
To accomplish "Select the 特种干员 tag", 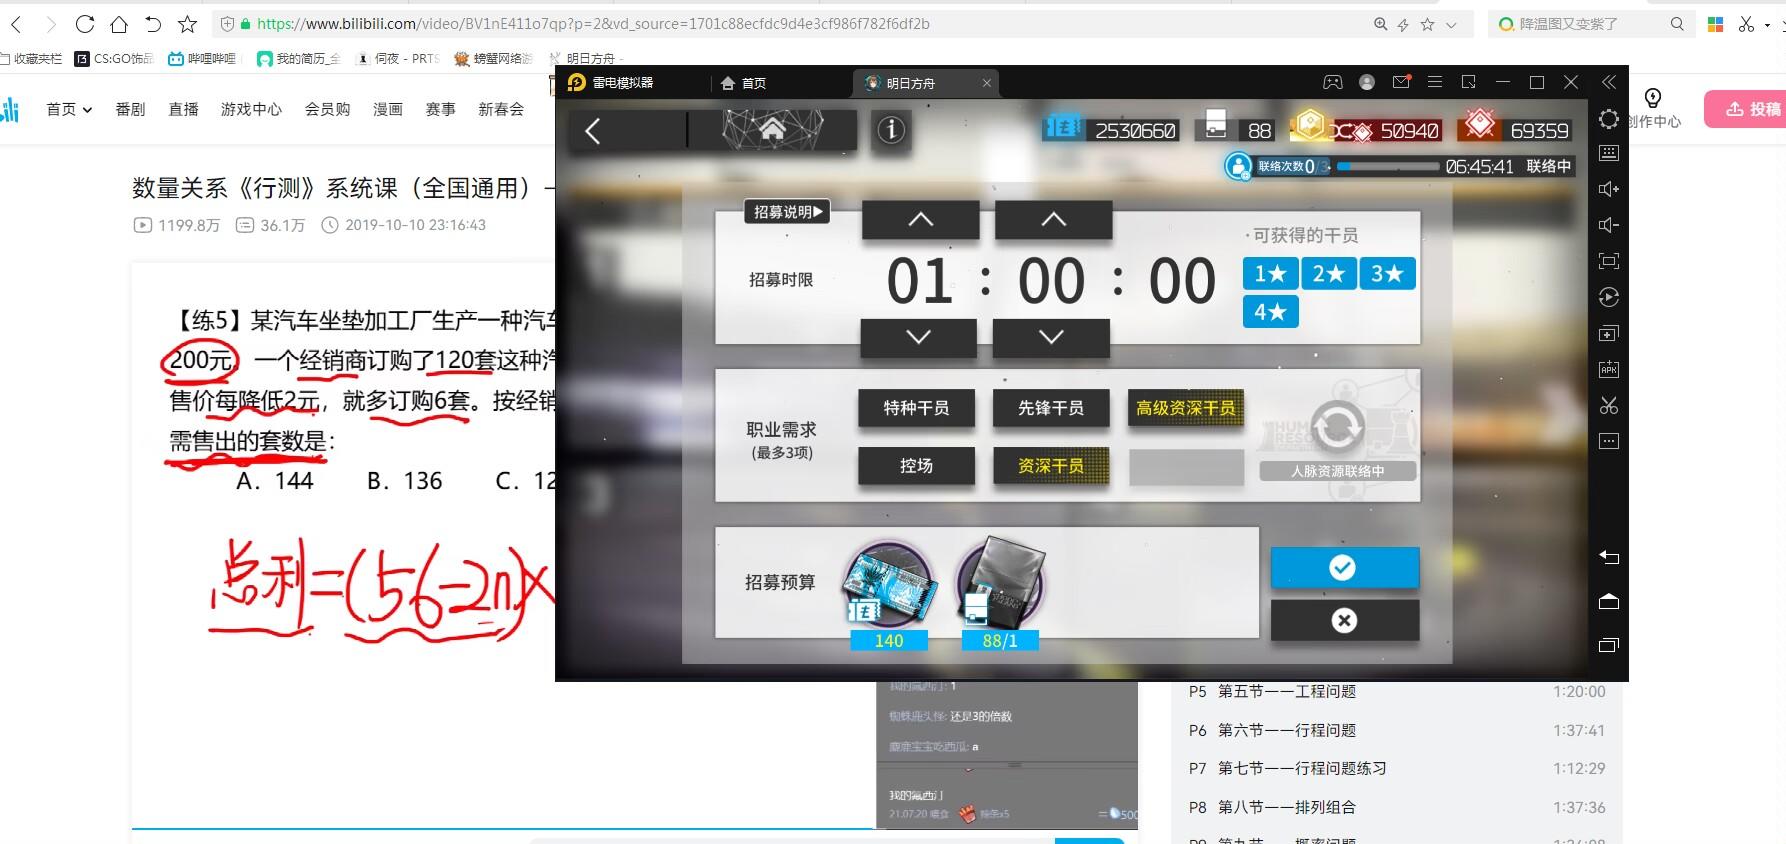I will pyautogui.click(x=916, y=408).
